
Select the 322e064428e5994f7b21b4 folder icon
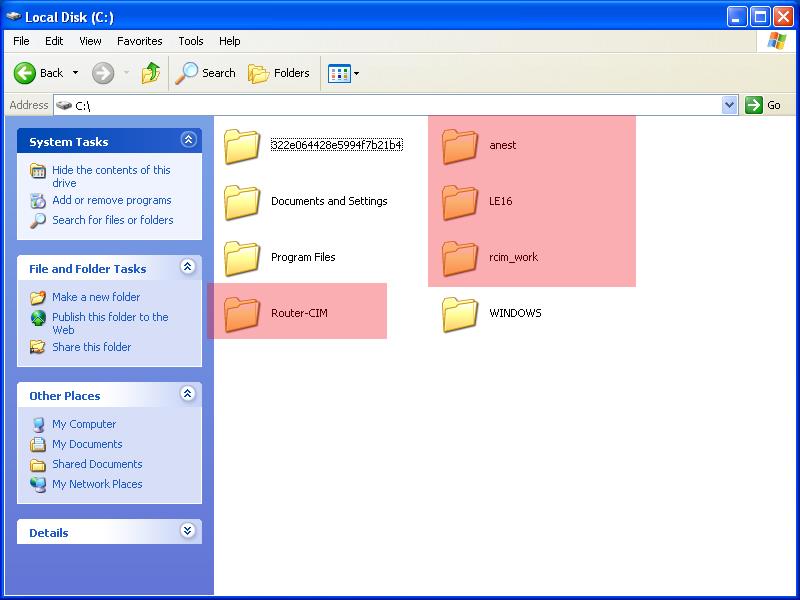point(242,146)
